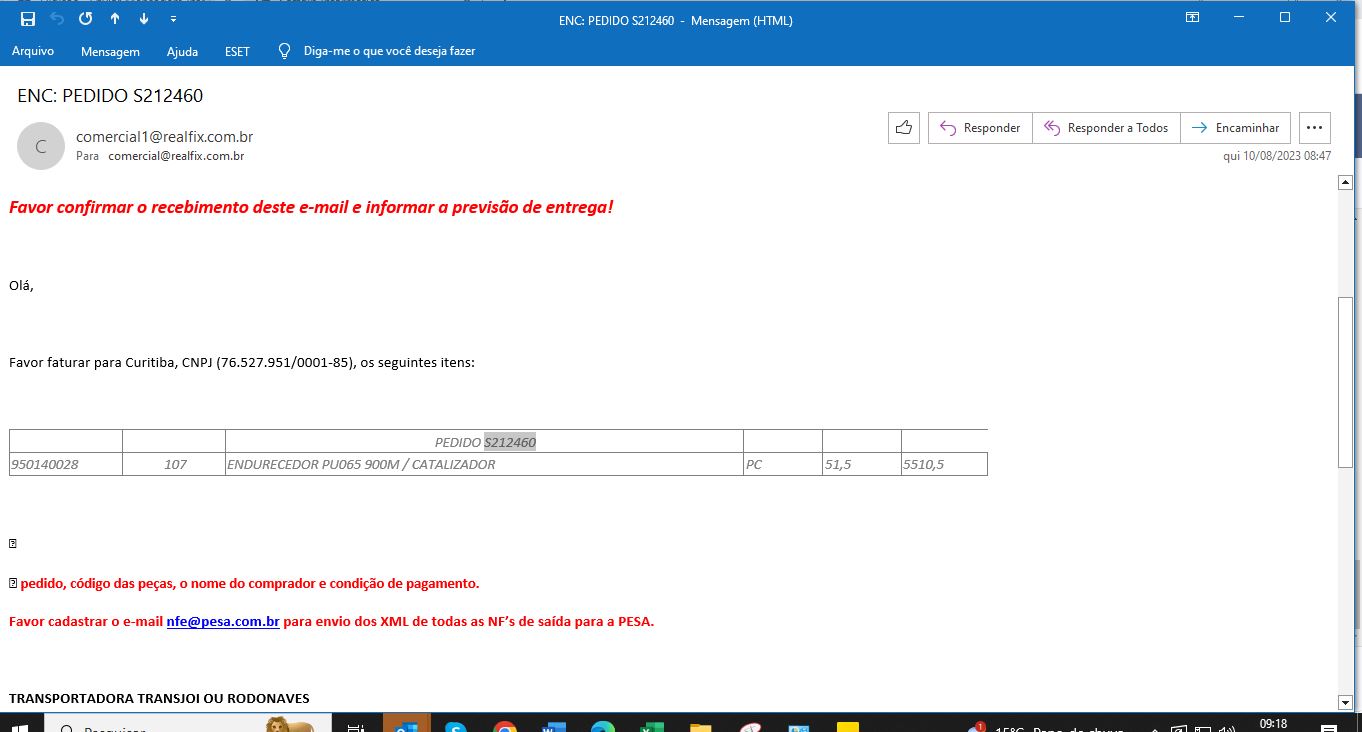
Task: Click in the 'Diga-me o que você deseja fazer' box
Action: [389, 51]
